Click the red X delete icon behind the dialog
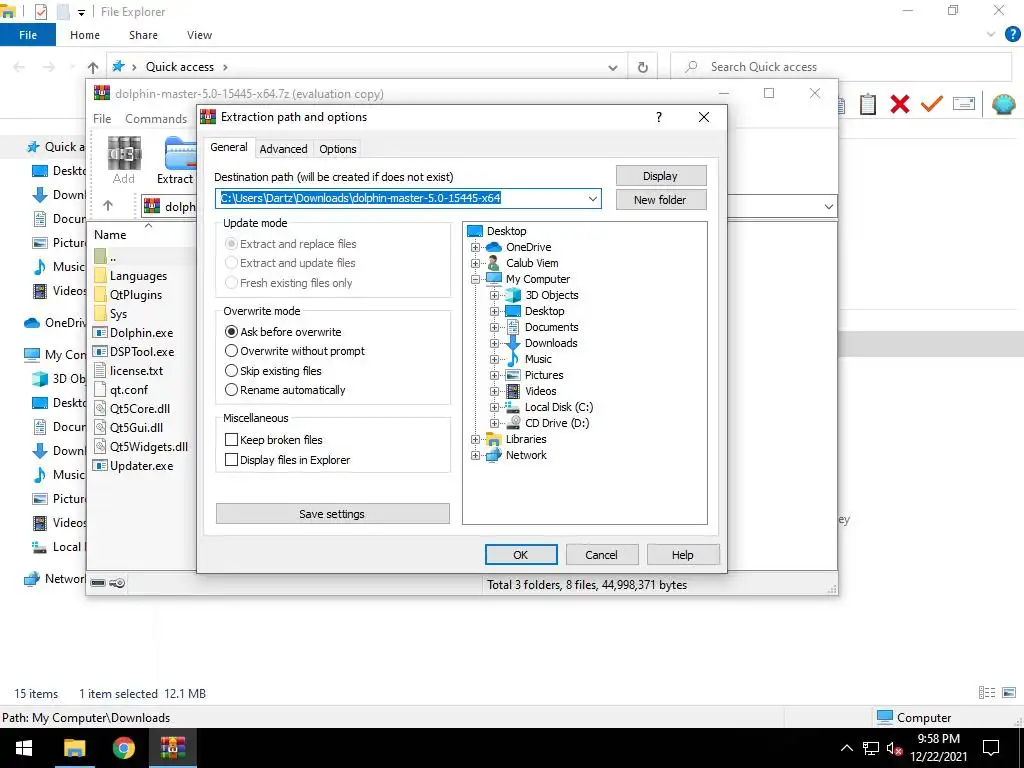Viewport: 1024px width, 768px height. (900, 104)
